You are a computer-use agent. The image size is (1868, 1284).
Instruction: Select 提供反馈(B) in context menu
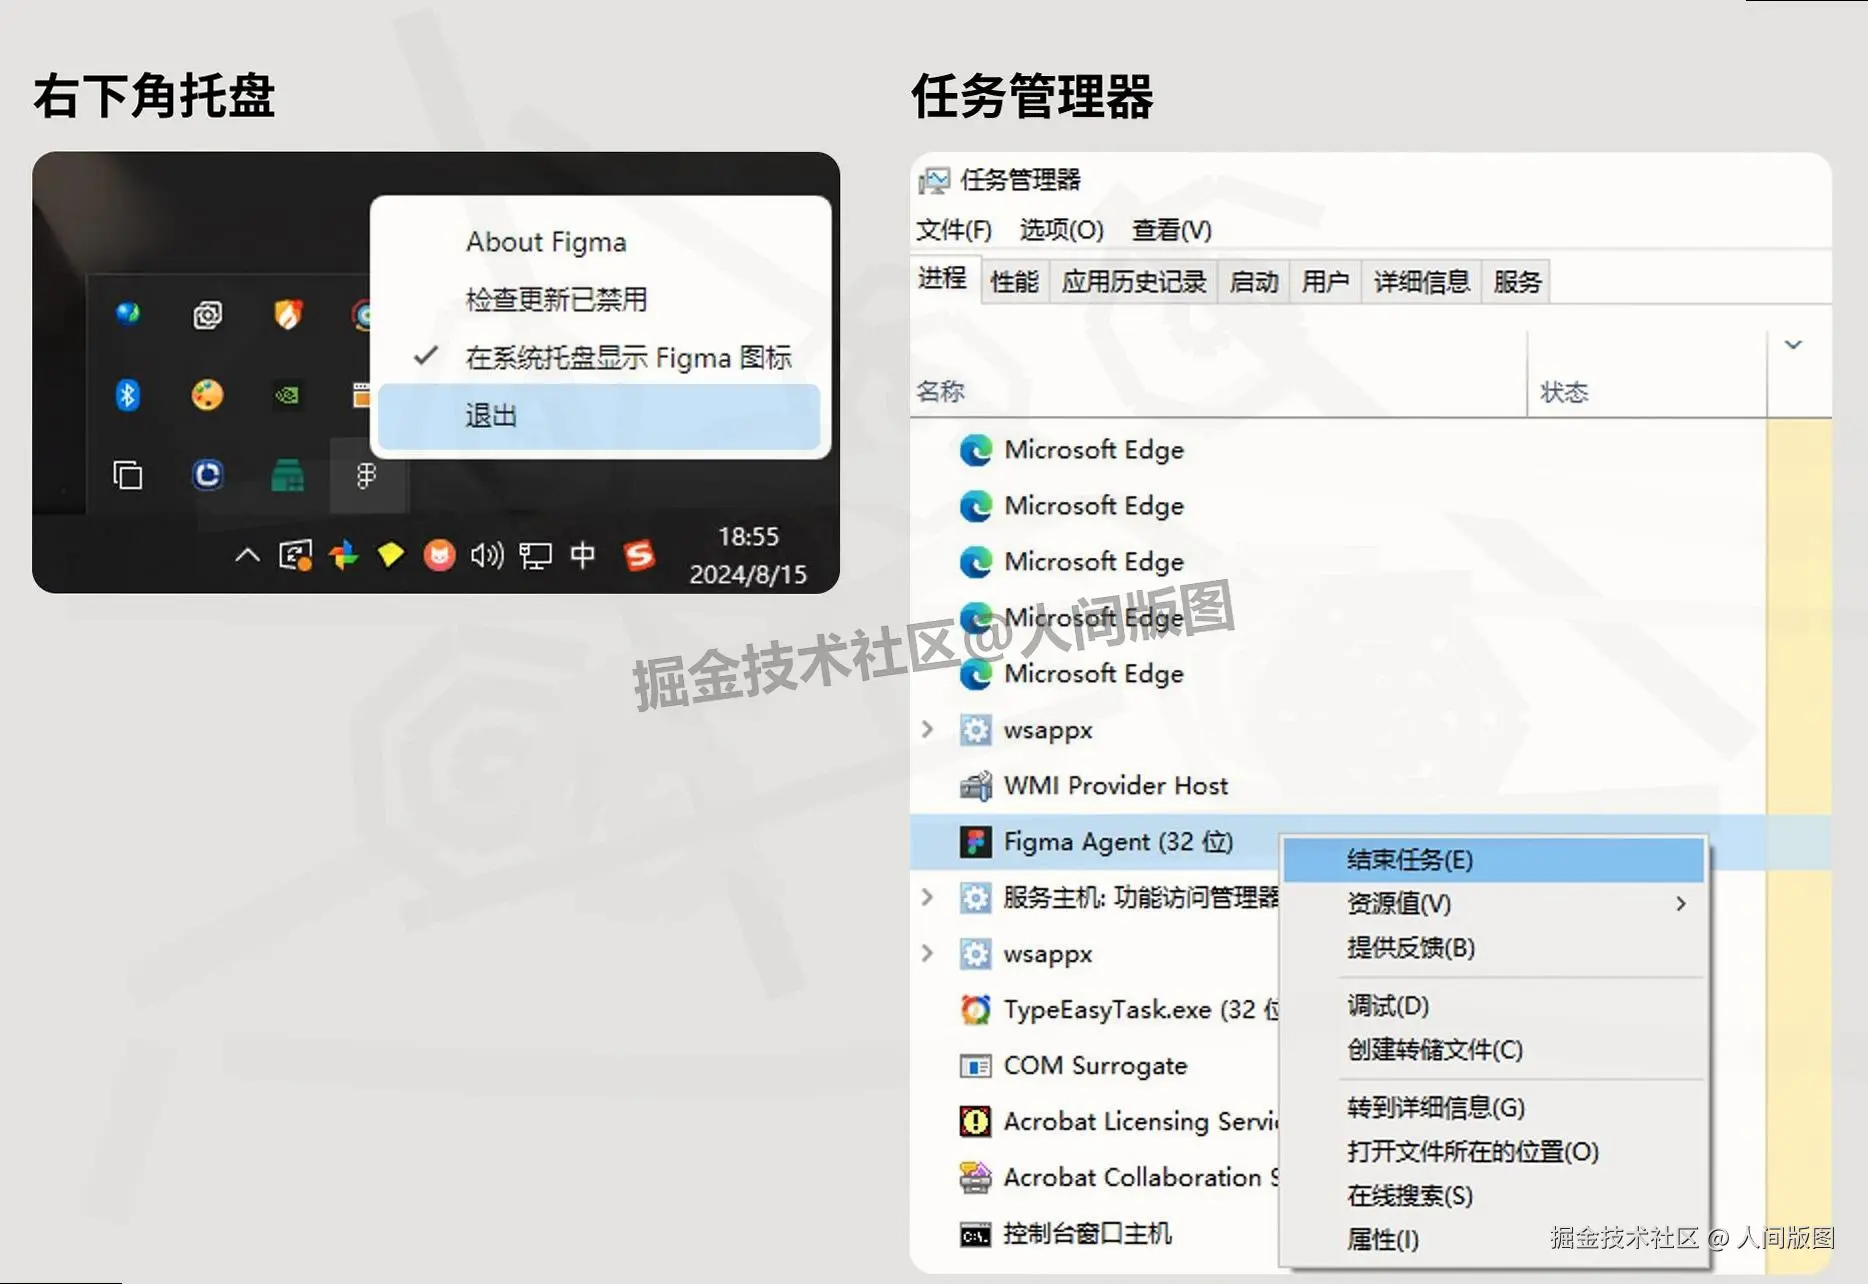1494,948
